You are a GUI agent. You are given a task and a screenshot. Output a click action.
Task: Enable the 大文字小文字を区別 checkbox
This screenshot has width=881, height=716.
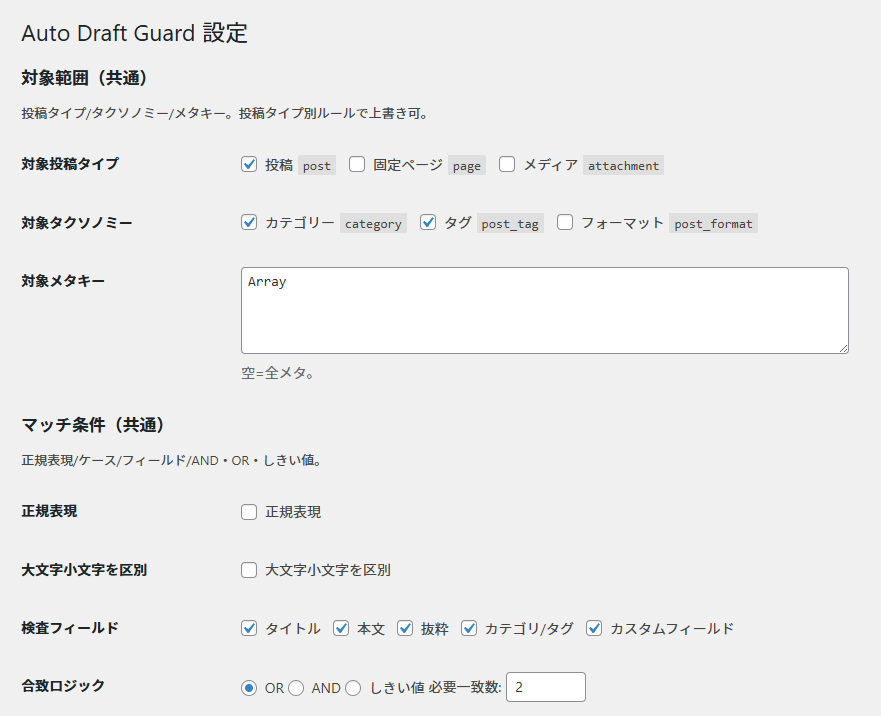coord(250,570)
